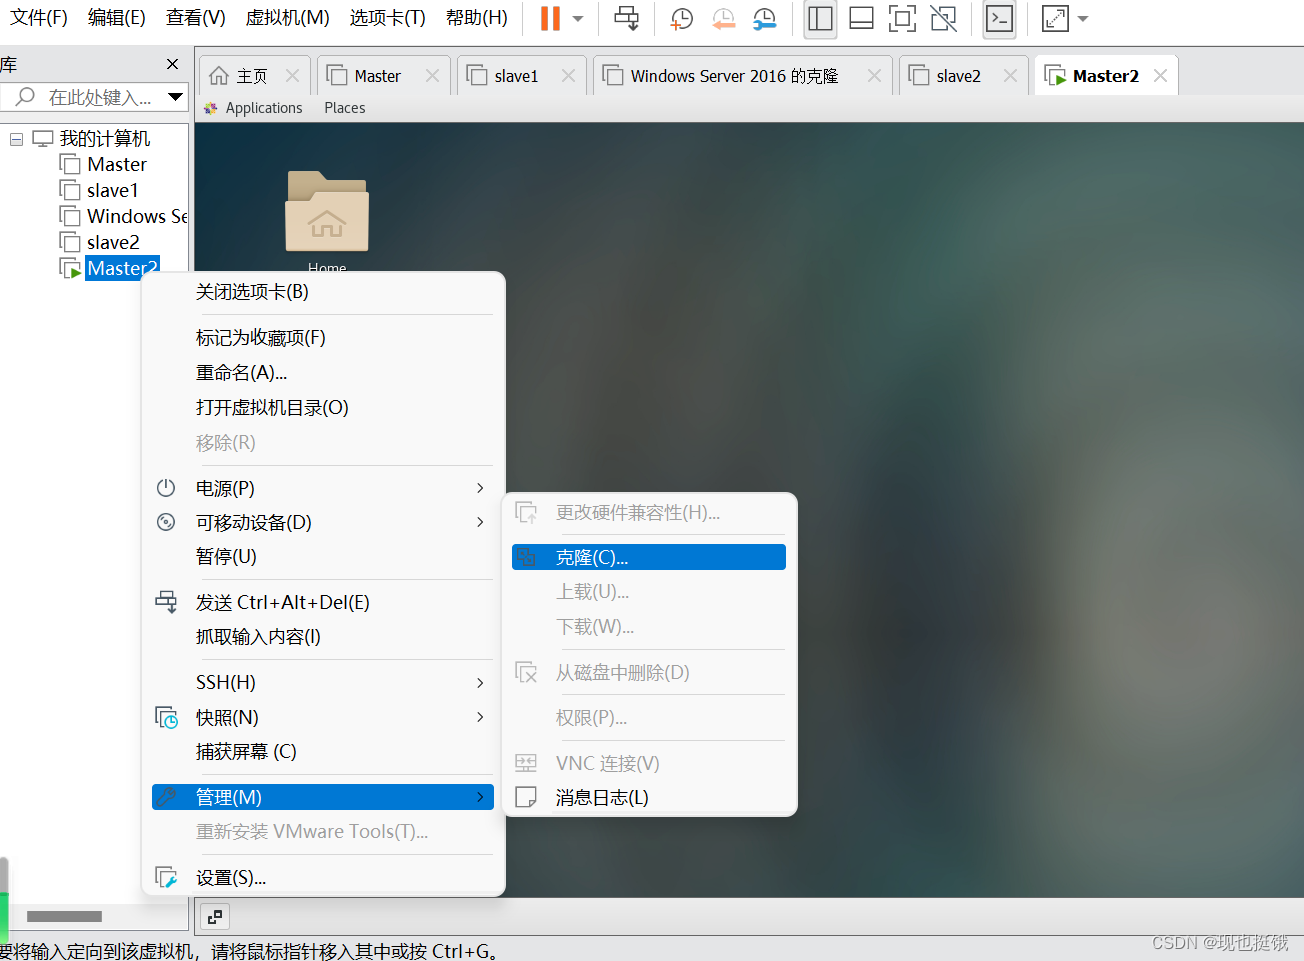
Task: Expand the 电源(P) submenu
Action: click(x=323, y=488)
